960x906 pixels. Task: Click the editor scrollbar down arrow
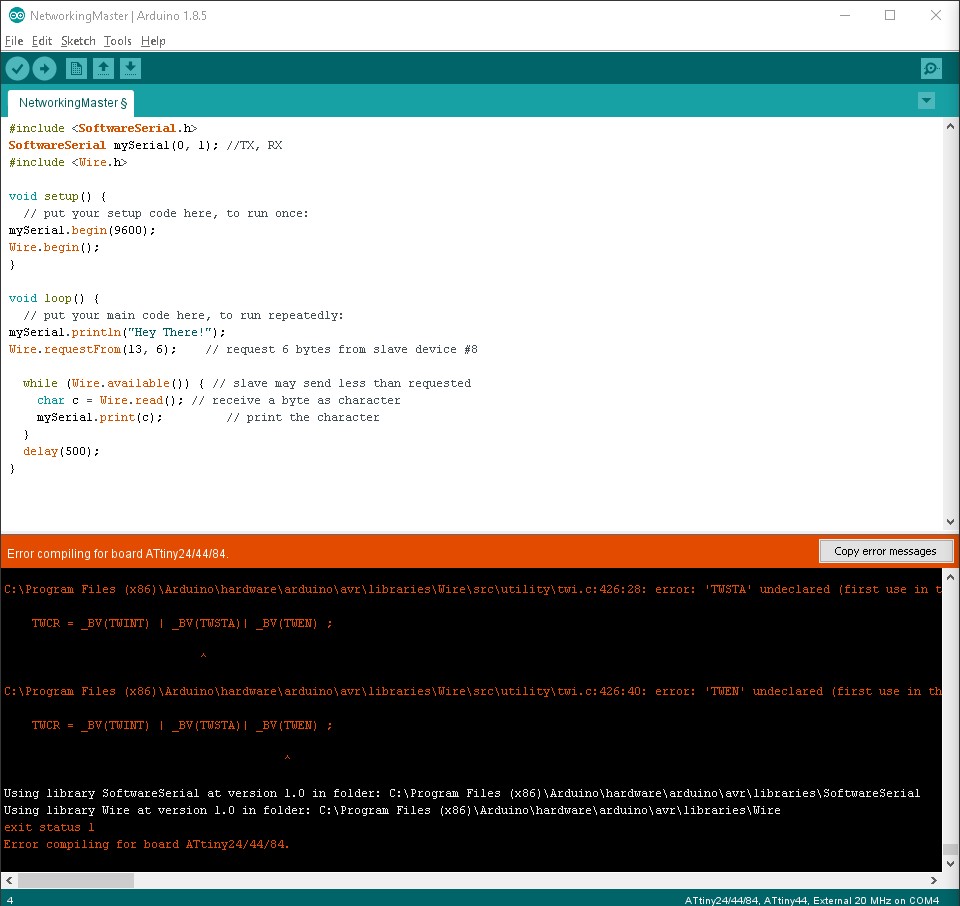click(950, 522)
